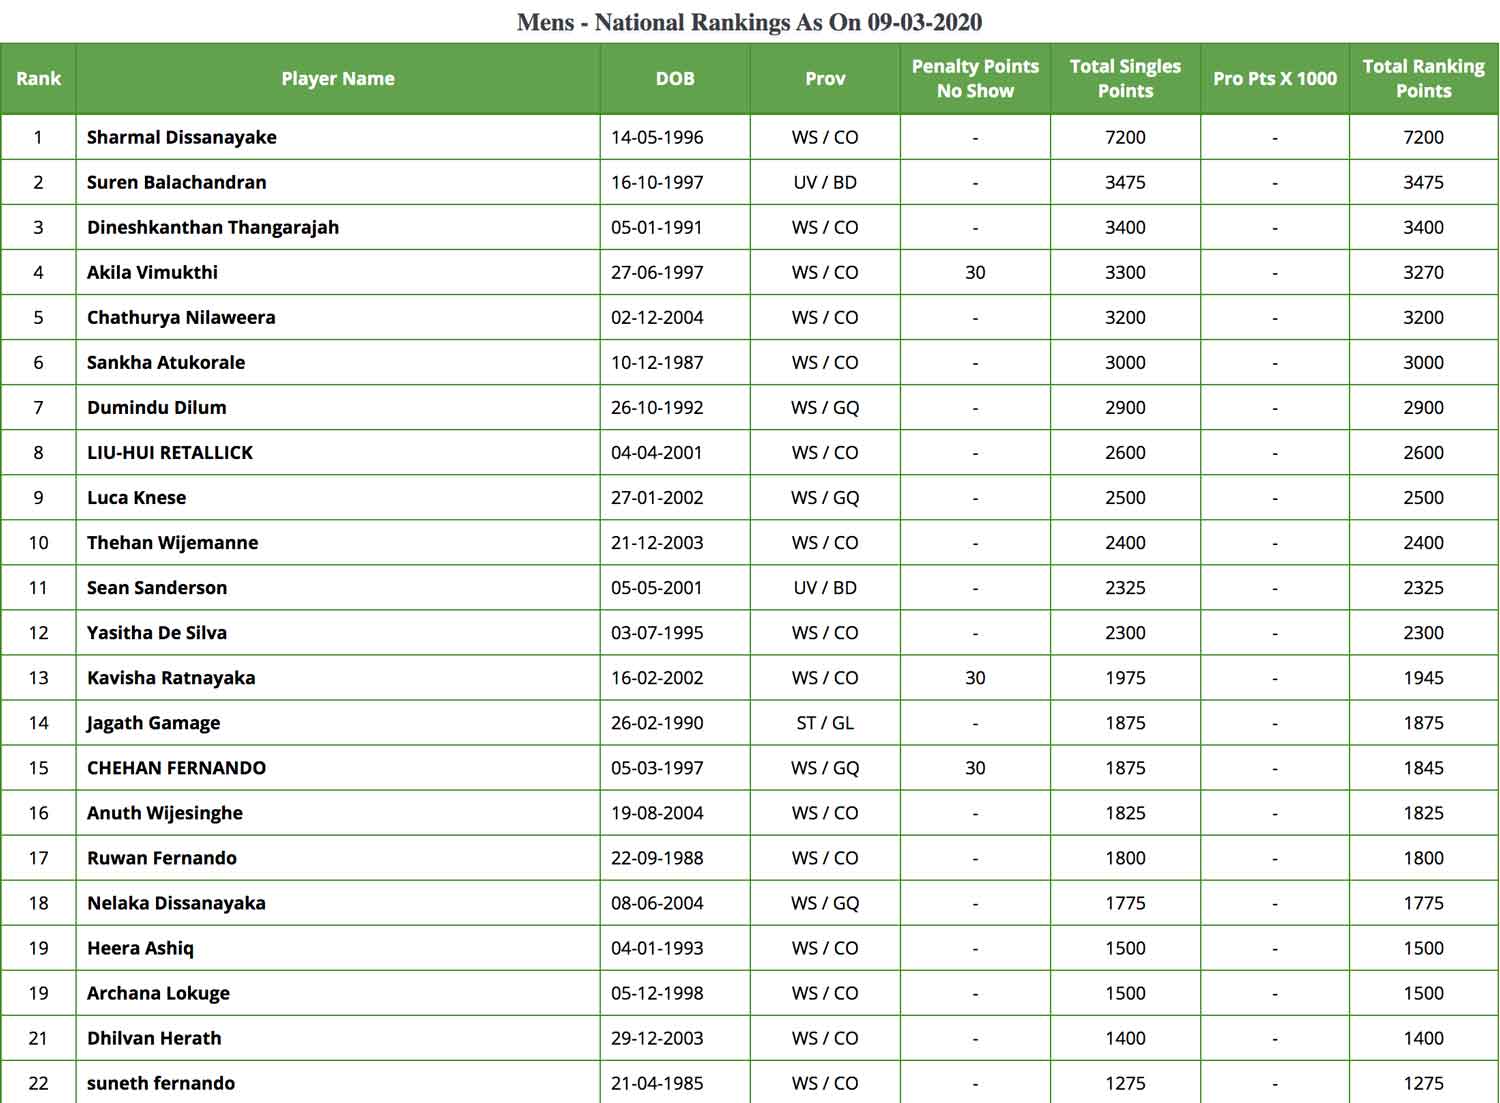Click the Prov column header

825,78
